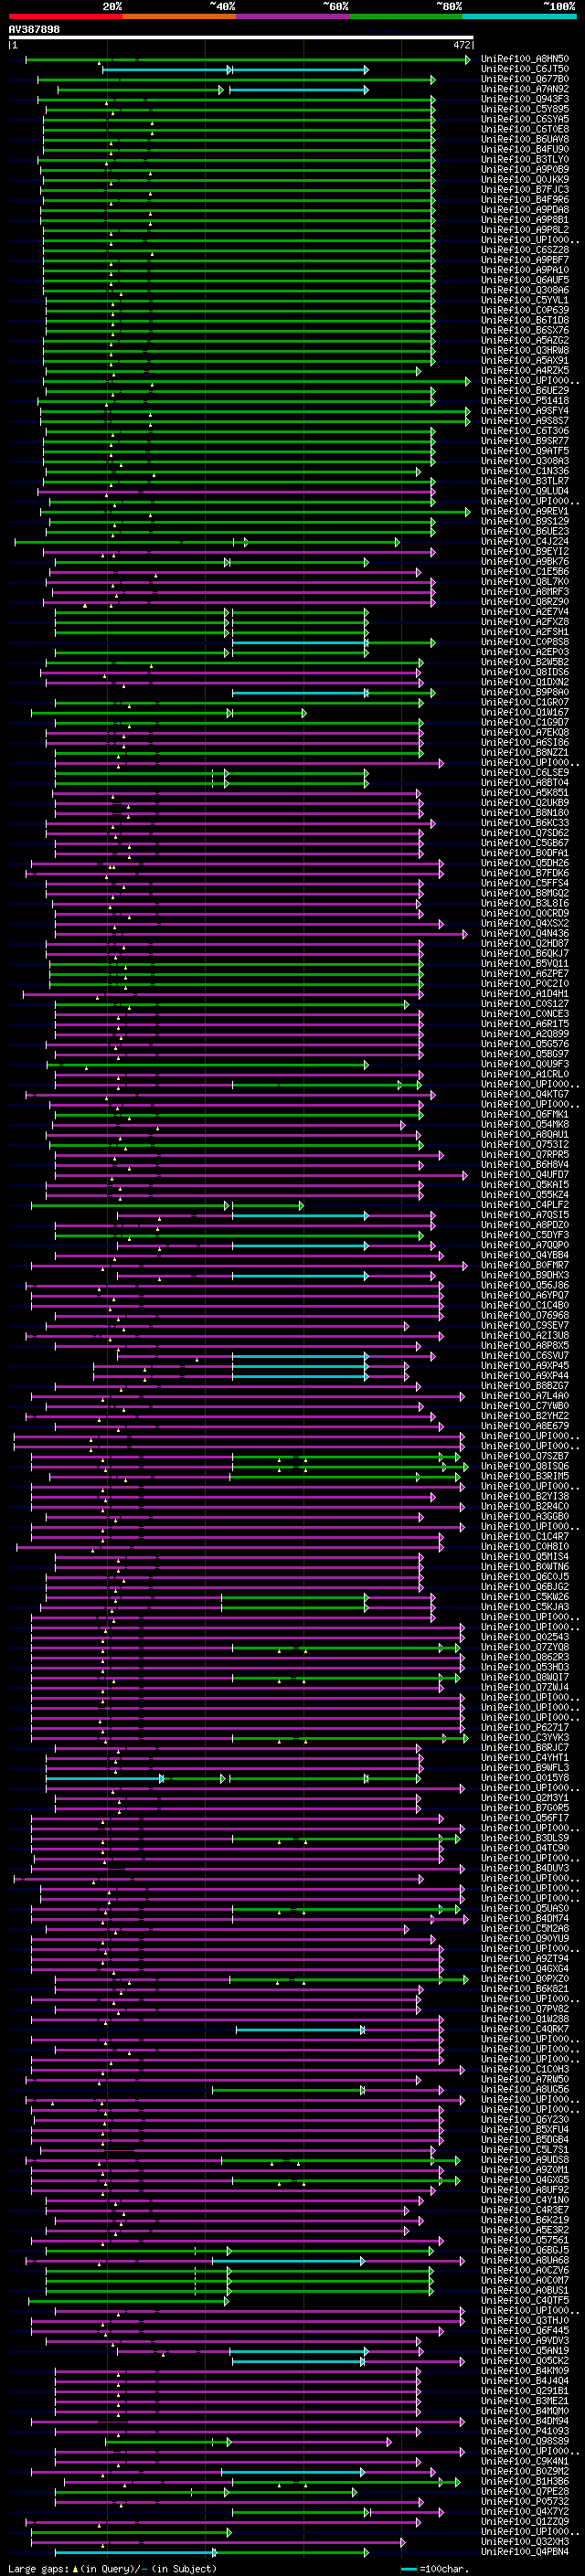Select entry UniRef100_Q4N436
The width and height of the screenshot is (585, 2576).
[x=524, y=934]
